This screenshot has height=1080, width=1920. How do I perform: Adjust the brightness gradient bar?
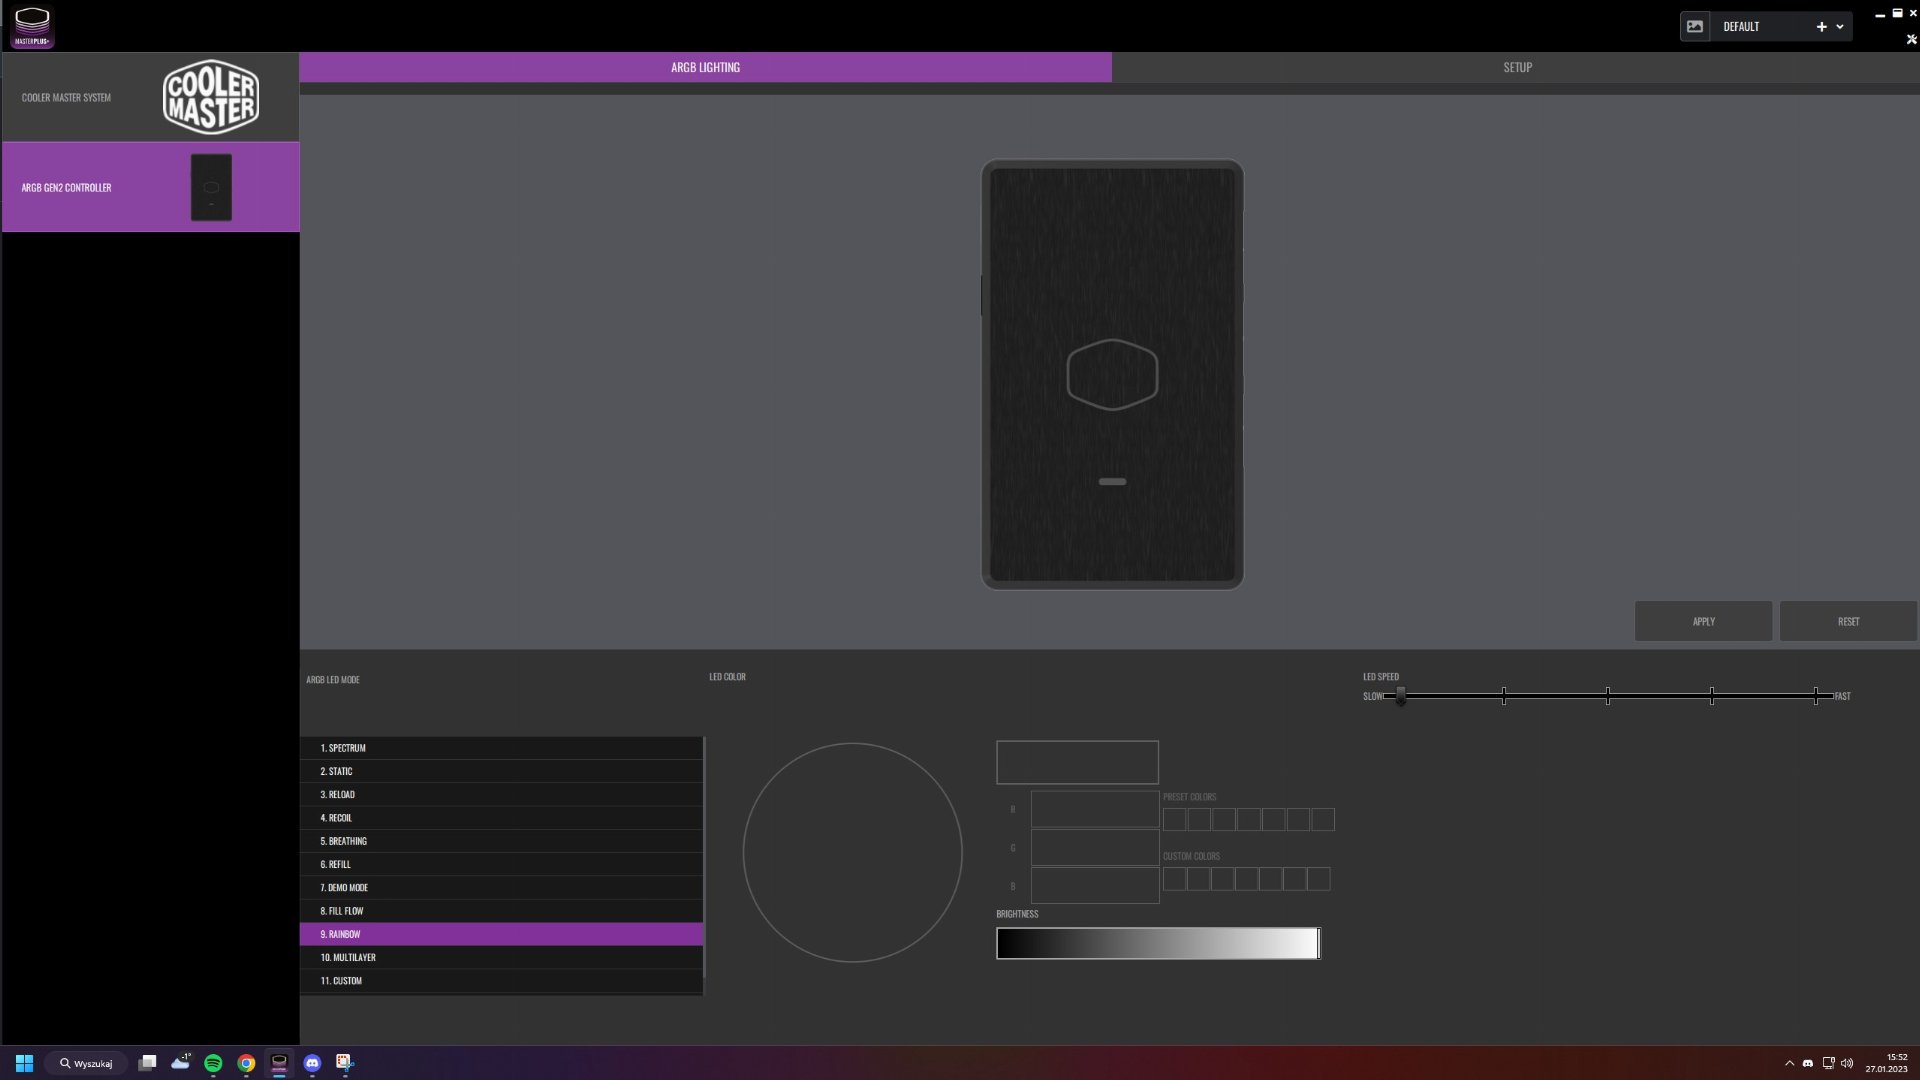point(1157,943)
